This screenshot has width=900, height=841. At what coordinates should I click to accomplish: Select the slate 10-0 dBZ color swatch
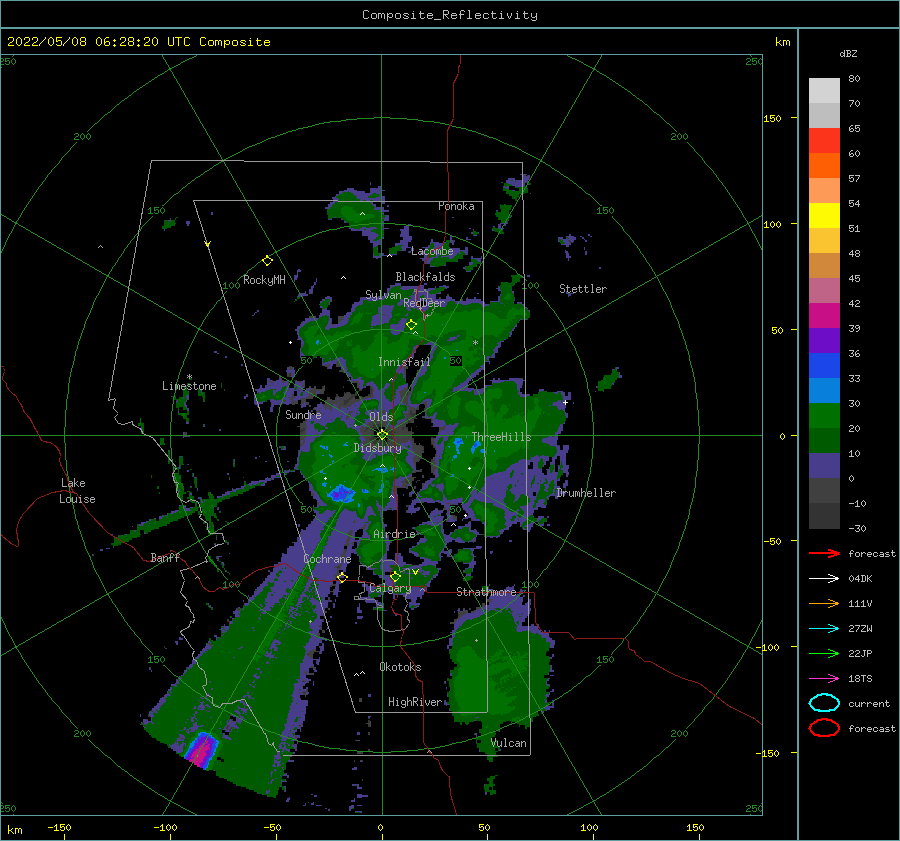(824, 466)
